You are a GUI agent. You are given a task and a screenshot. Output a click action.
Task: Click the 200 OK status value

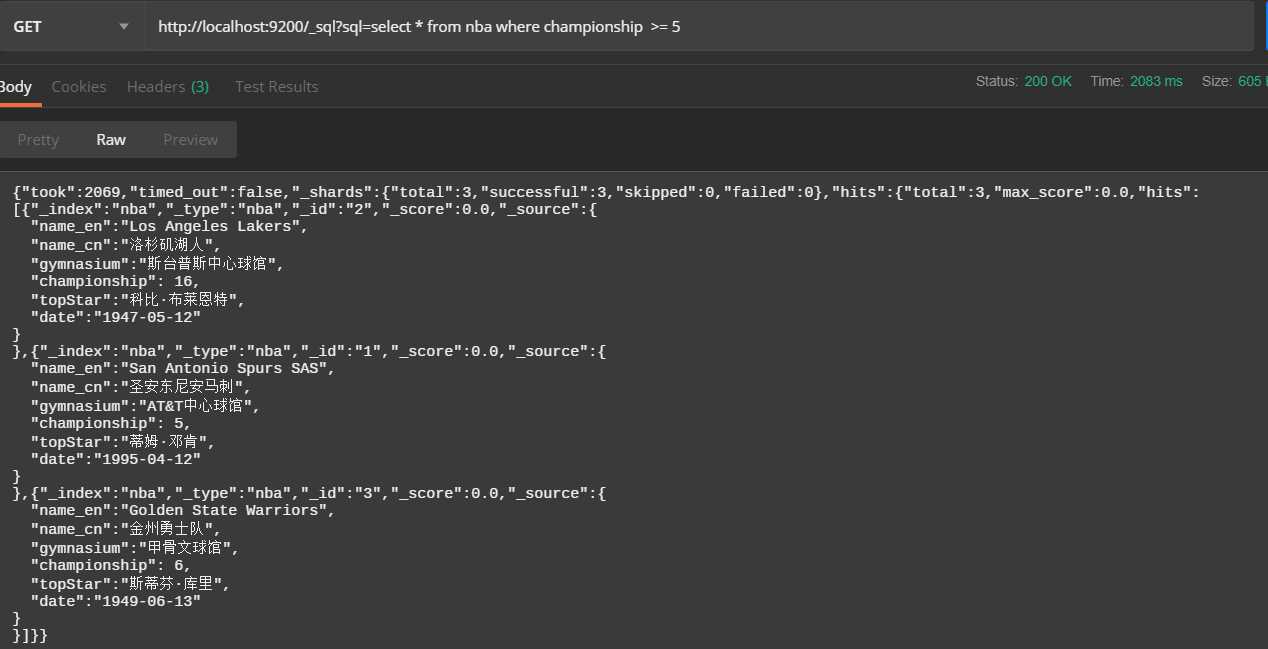[x=1048, y=81]
